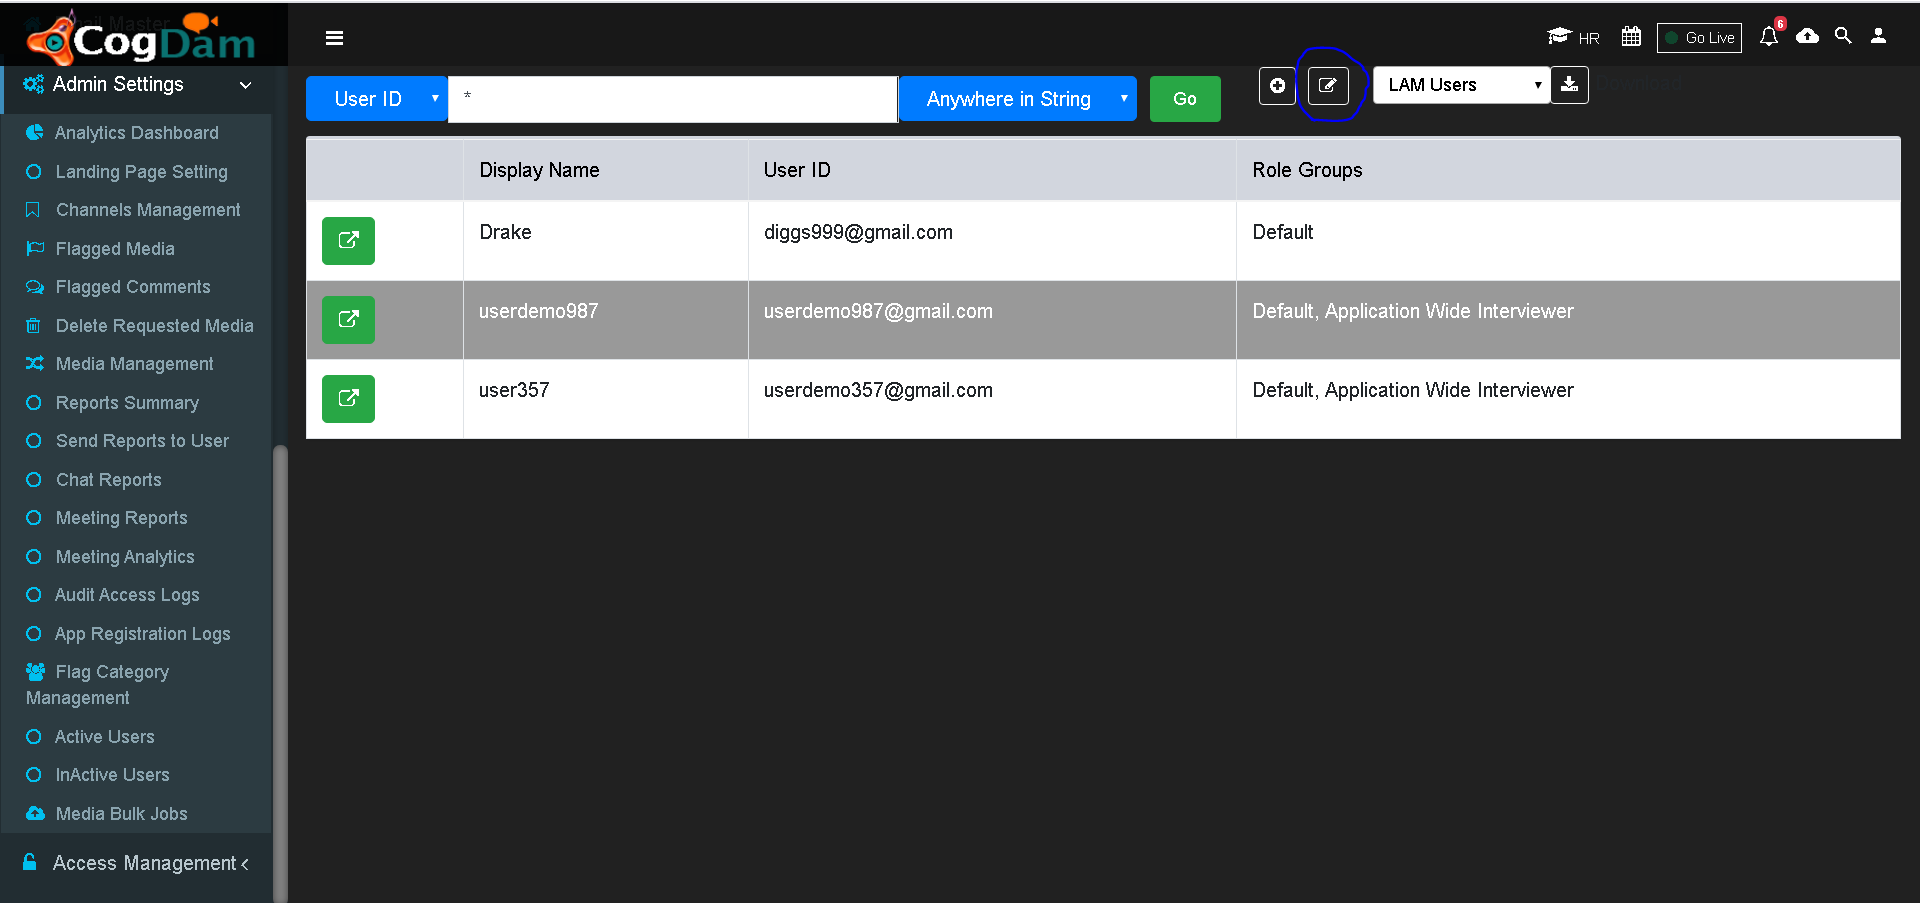Open Reports Summary

click(x=127, y=403)
